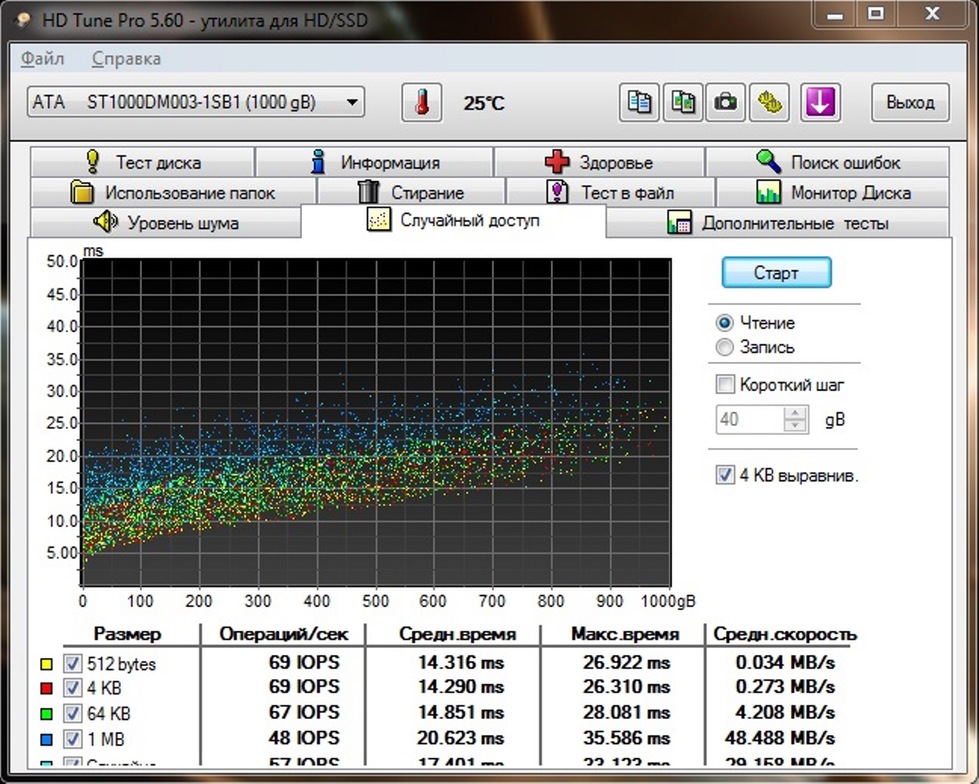The image size is (979, 784).
Task: Uncheck the 512 bytes test size
Action: tap(70, 663)
